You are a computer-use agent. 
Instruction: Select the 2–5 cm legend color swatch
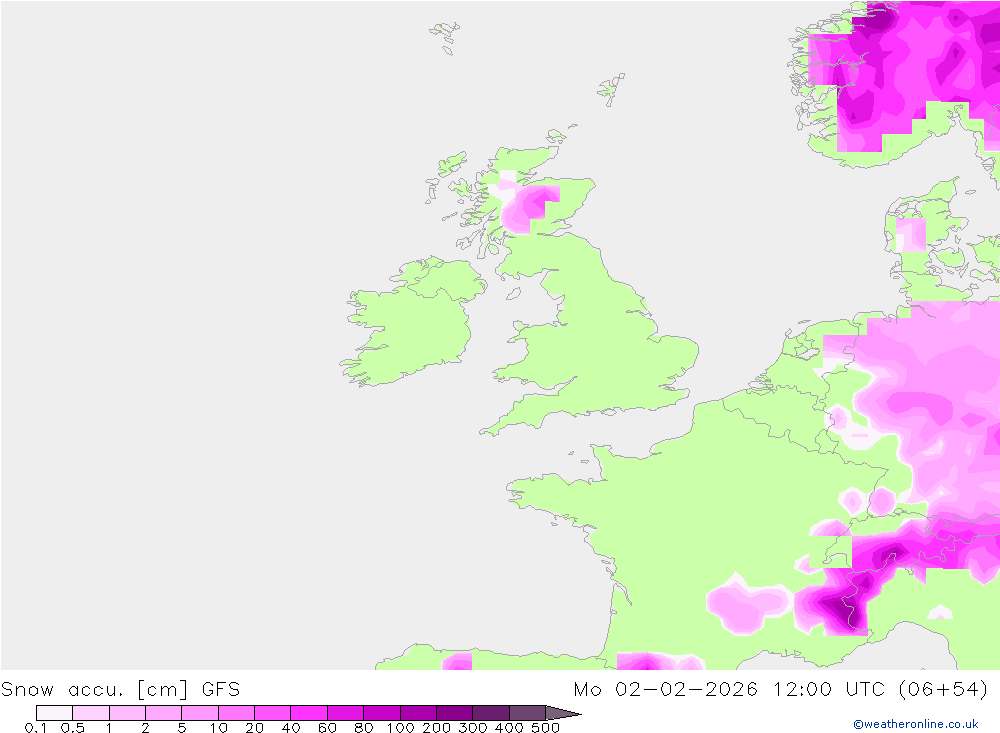pos(163,713)
